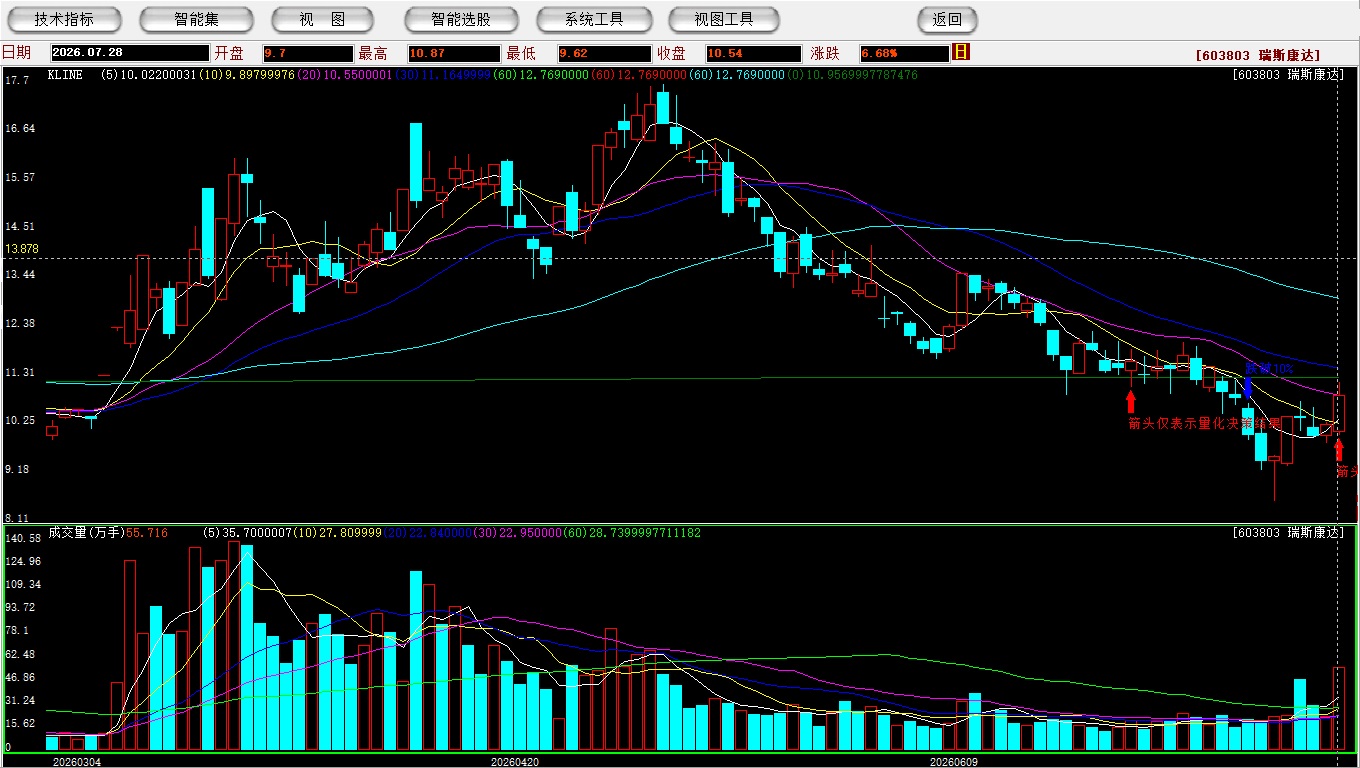The width and height of the screenshot is (1360, 768).
Task: Click the red signal arrow below 11.31 line
Action: tap(1131, 401)
